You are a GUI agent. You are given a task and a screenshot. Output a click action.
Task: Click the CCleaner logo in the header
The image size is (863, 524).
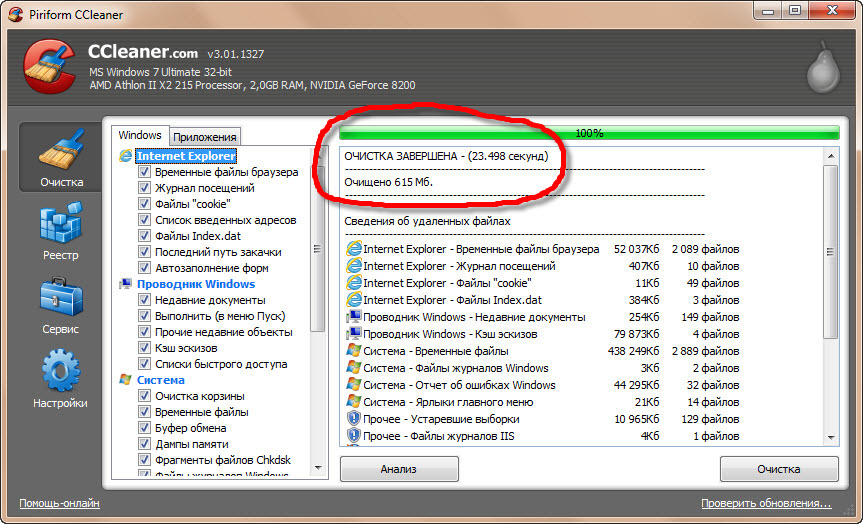click(x=50, y=66)
